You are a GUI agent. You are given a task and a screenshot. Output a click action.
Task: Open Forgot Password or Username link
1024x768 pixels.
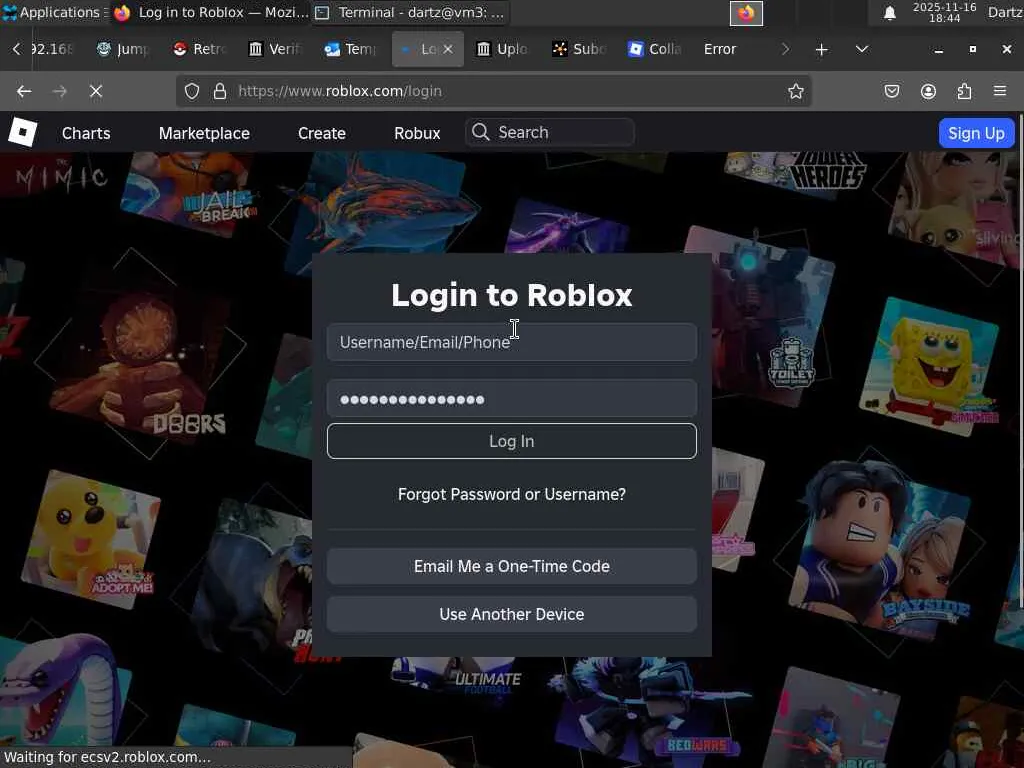(x=512, y=494)
